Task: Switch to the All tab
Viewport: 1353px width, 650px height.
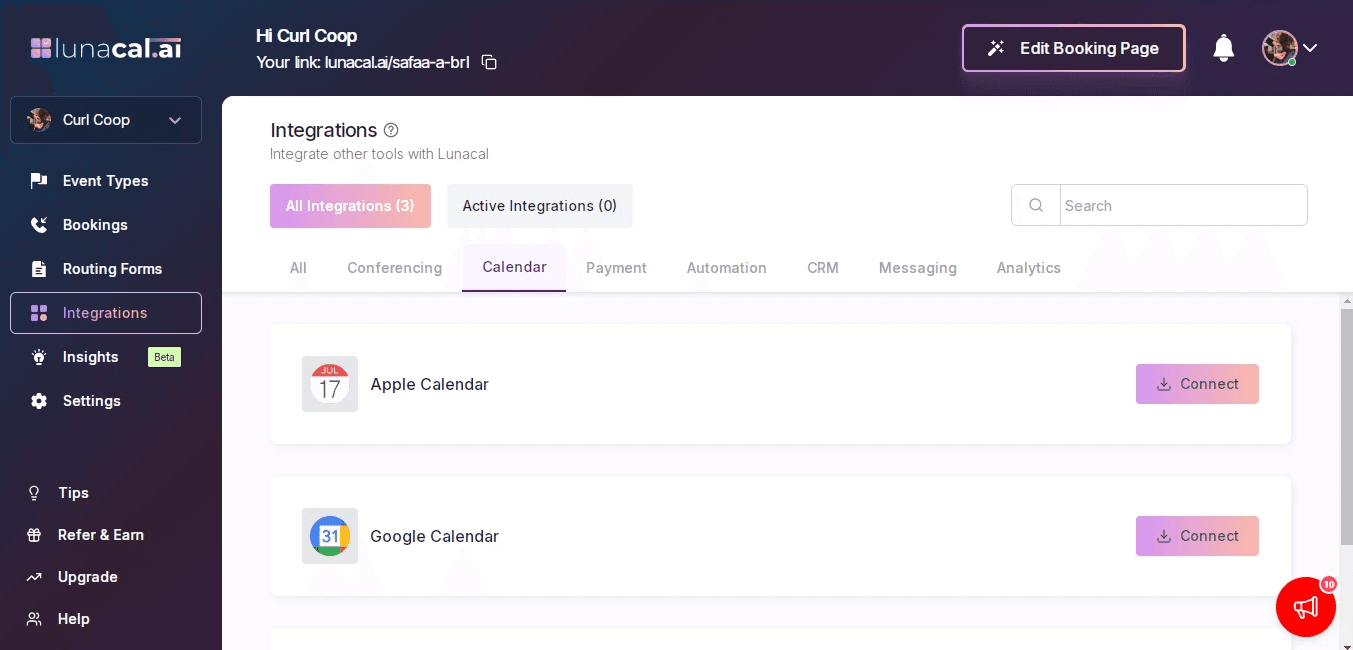Action: (x=298, y=268)
